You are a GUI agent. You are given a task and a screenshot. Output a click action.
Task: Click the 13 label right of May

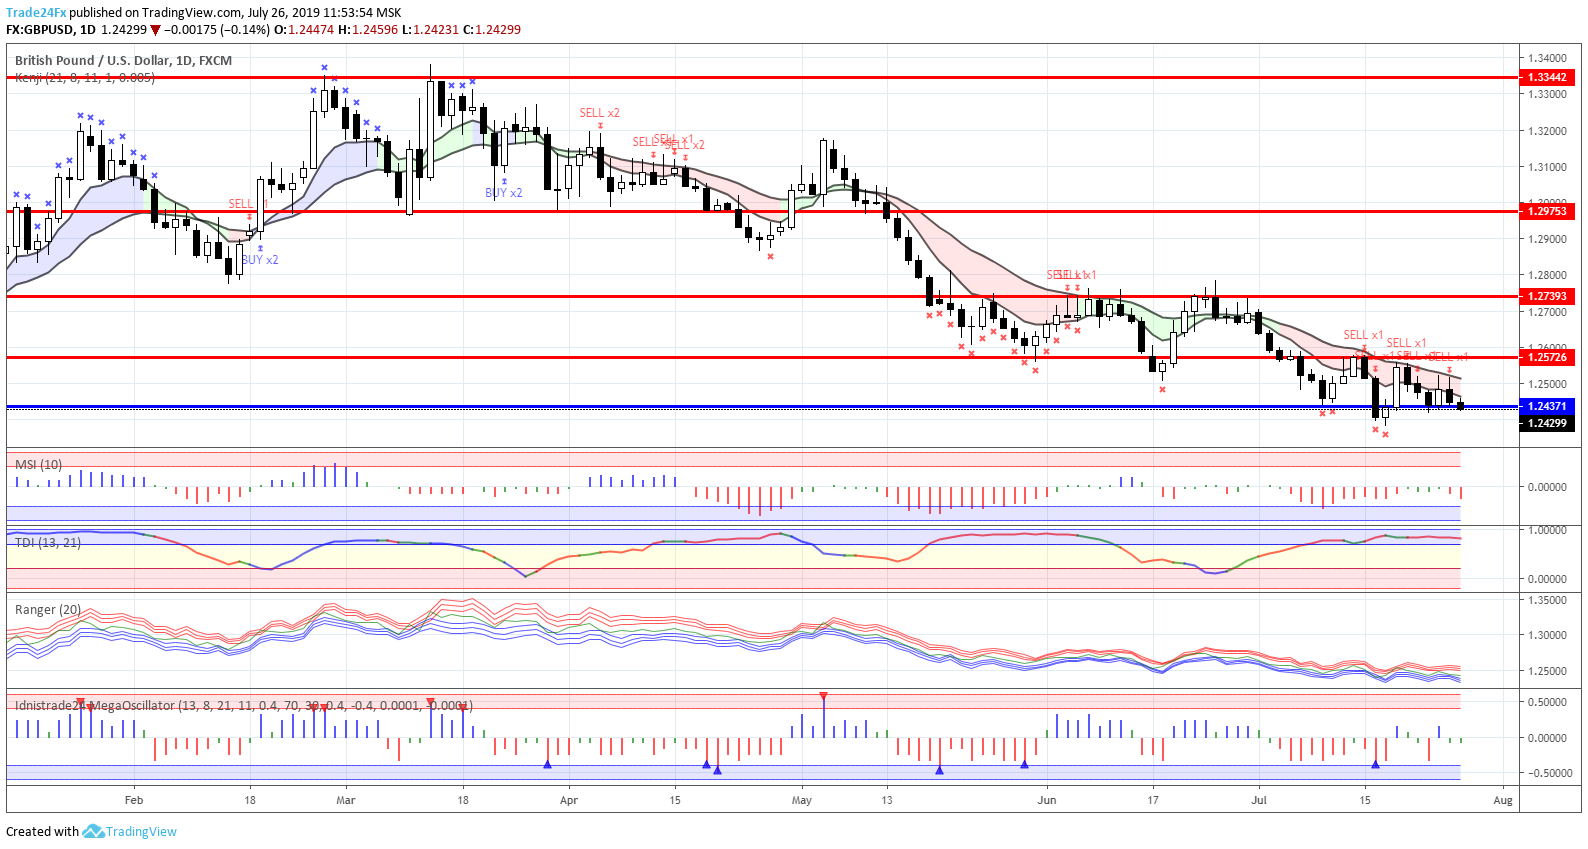887,800
